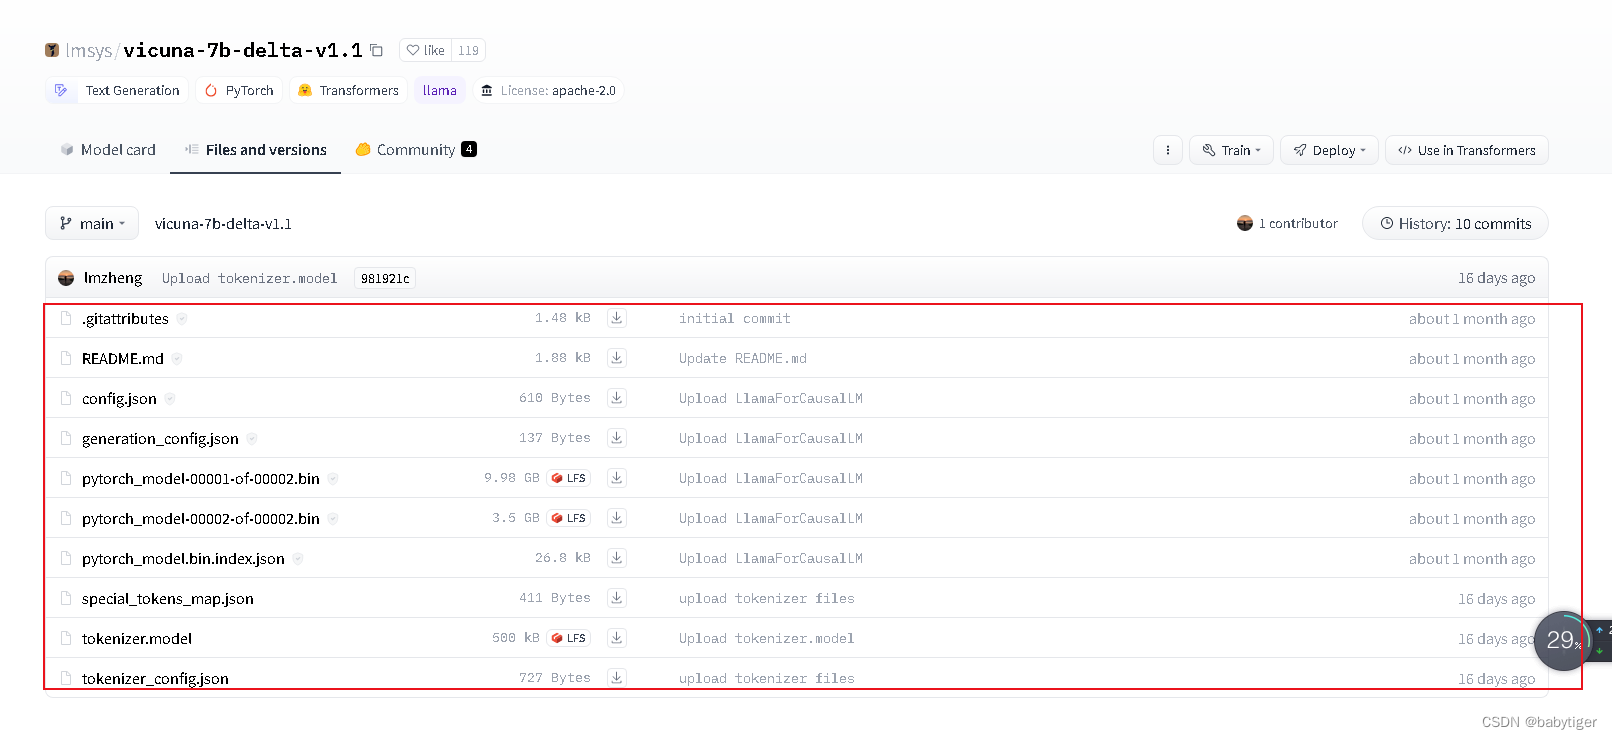Open the Update README.md commit link

[x=743, y=359]
